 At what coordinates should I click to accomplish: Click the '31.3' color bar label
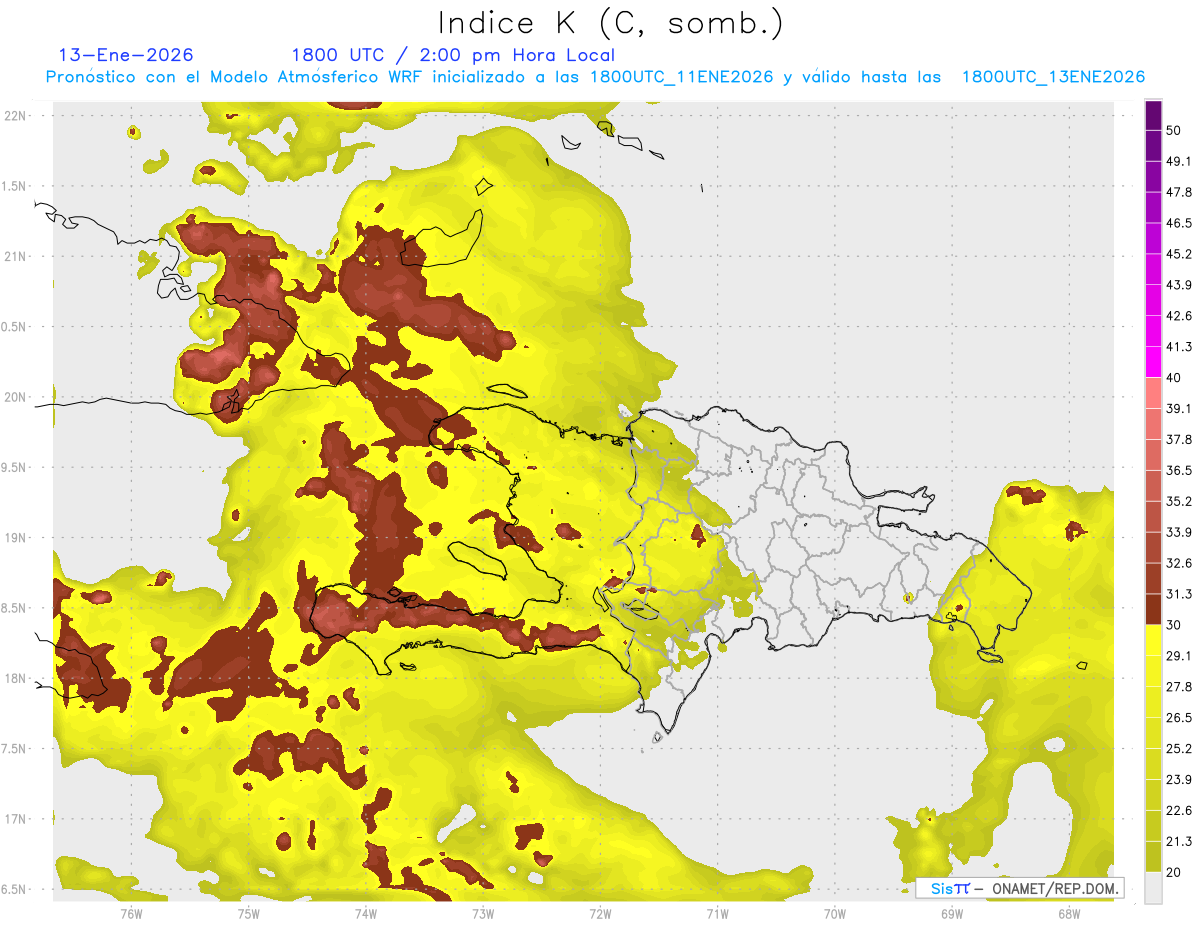click(x=1179, y=594)
